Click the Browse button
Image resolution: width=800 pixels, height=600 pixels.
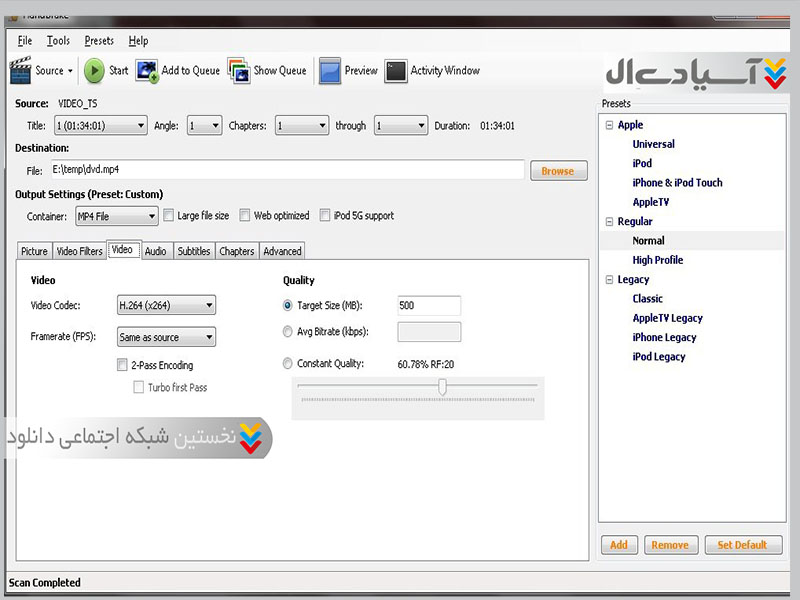[558, 171]
